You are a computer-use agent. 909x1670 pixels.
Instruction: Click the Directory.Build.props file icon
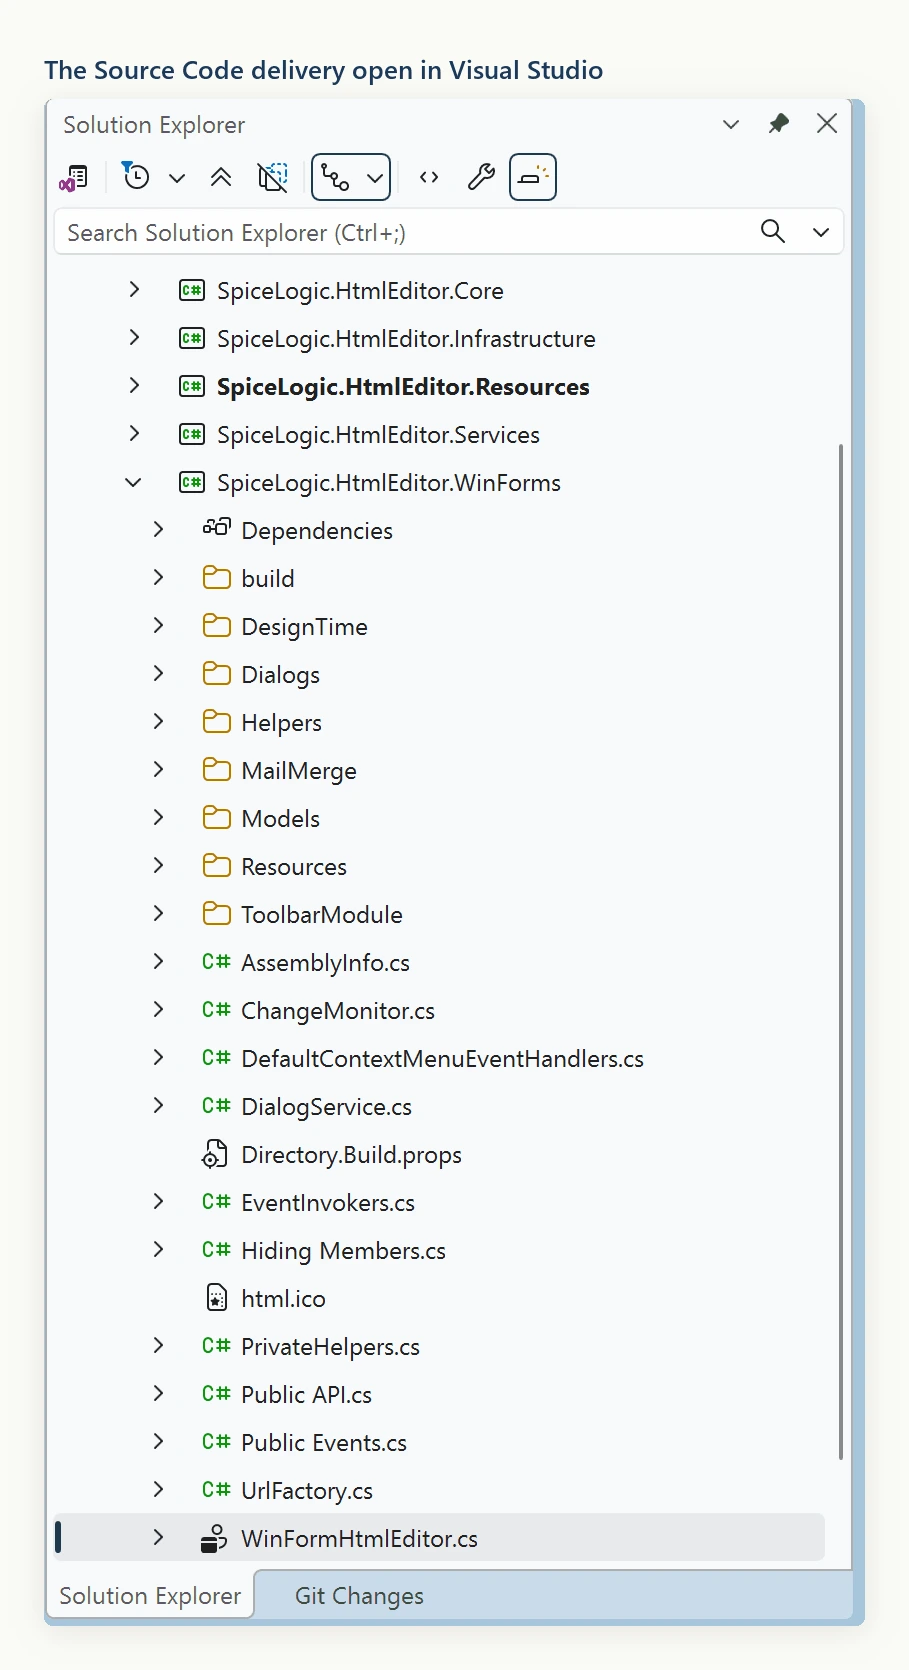click(214, 1154)
